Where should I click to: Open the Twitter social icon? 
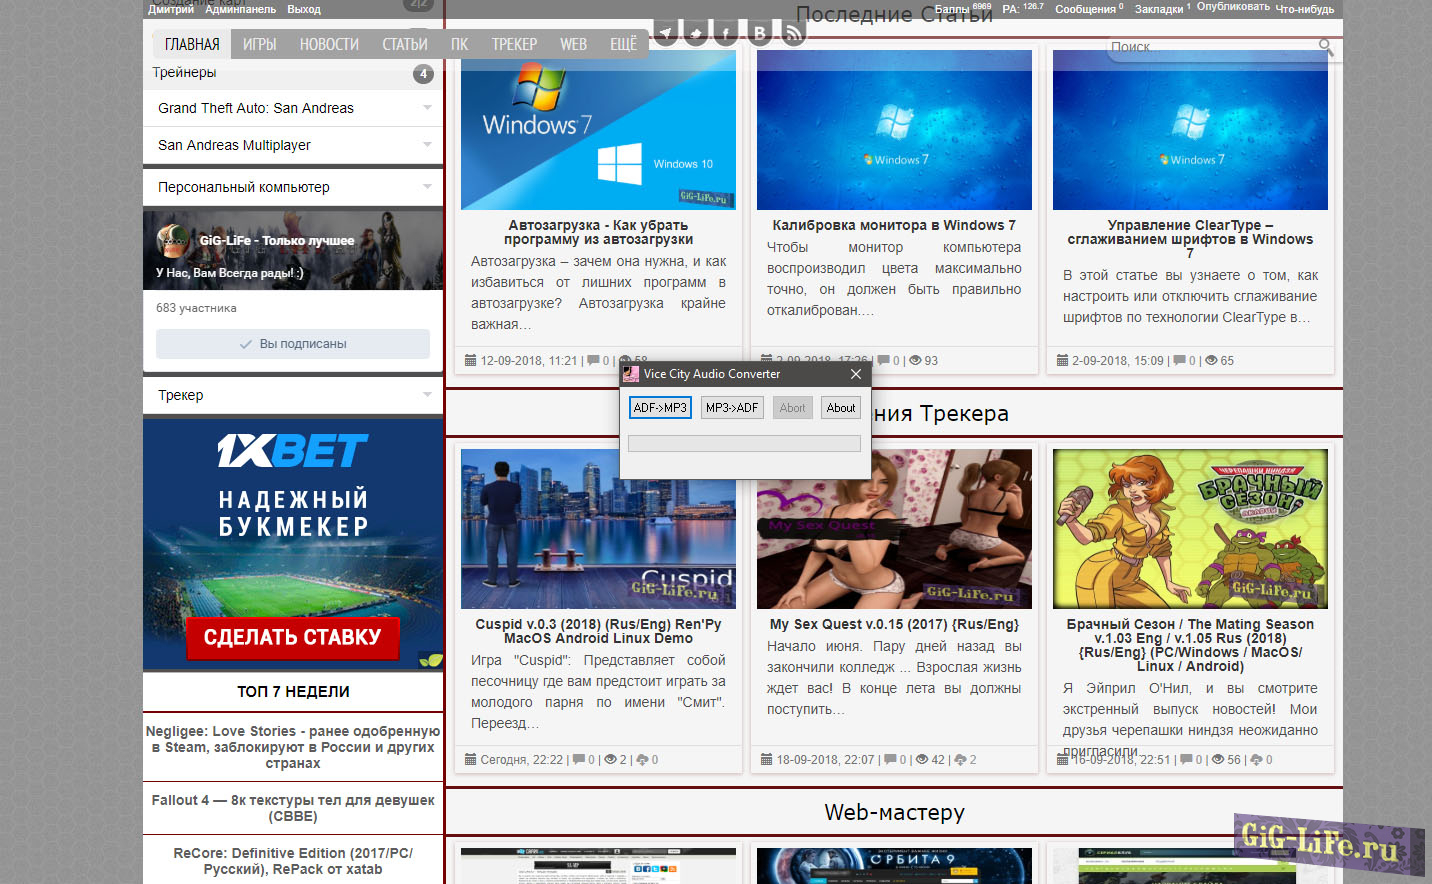697,33
